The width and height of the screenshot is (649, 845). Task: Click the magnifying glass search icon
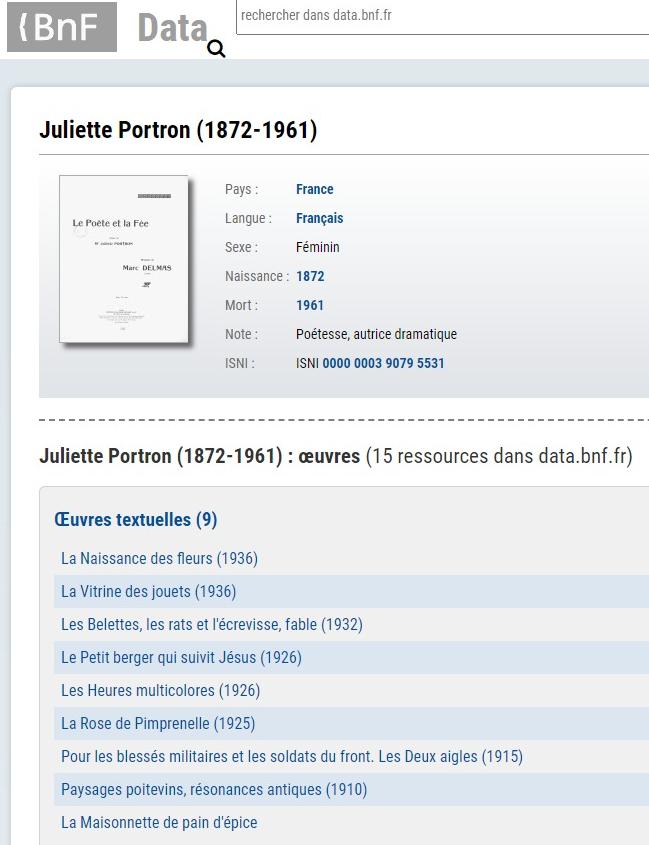(216, 49)
